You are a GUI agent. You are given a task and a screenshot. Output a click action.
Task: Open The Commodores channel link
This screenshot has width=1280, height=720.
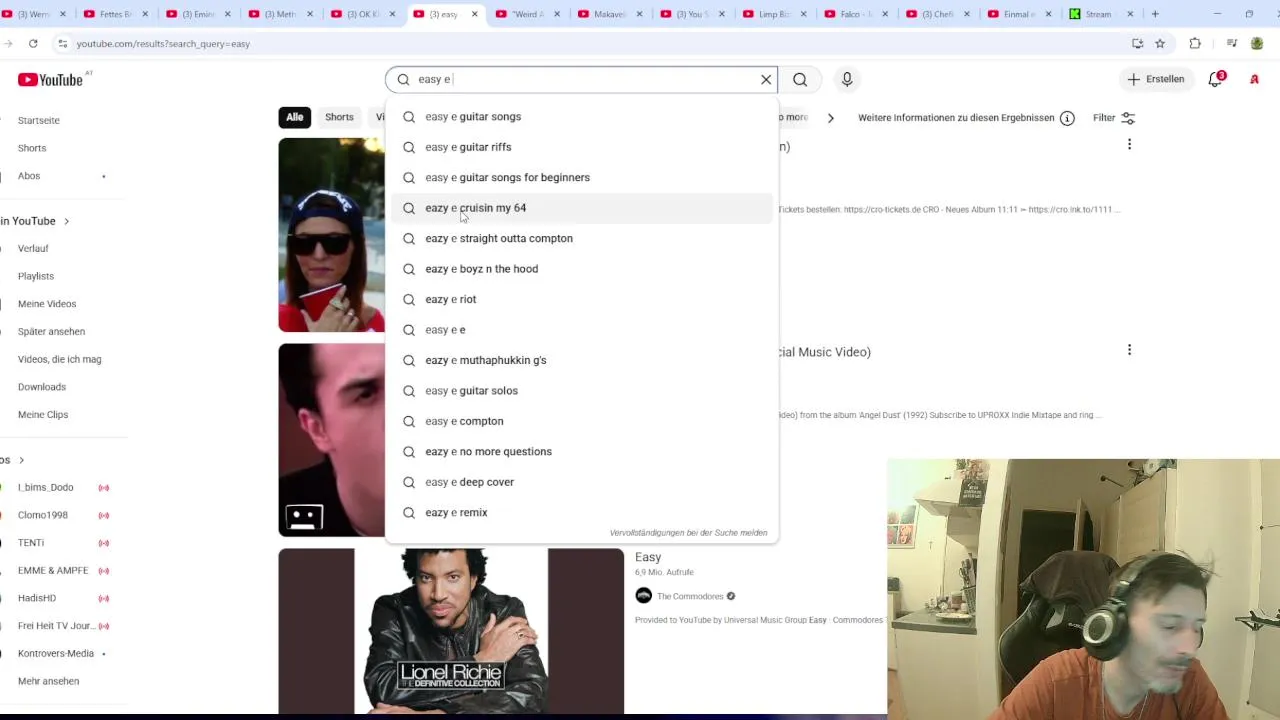(690, 596)
